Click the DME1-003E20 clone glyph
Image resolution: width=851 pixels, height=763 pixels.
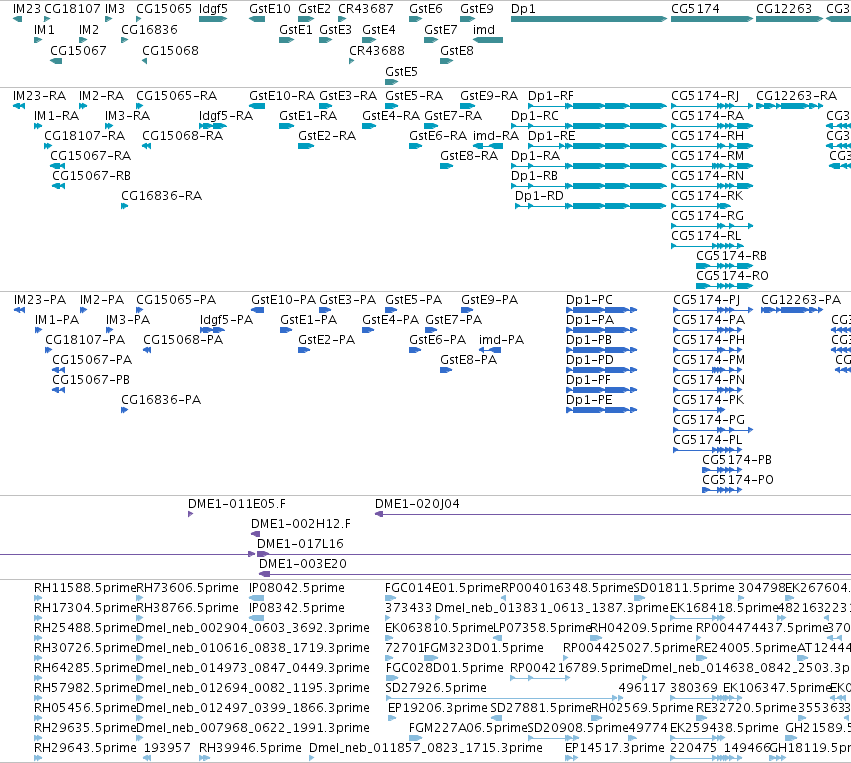(x=555, y=574)
